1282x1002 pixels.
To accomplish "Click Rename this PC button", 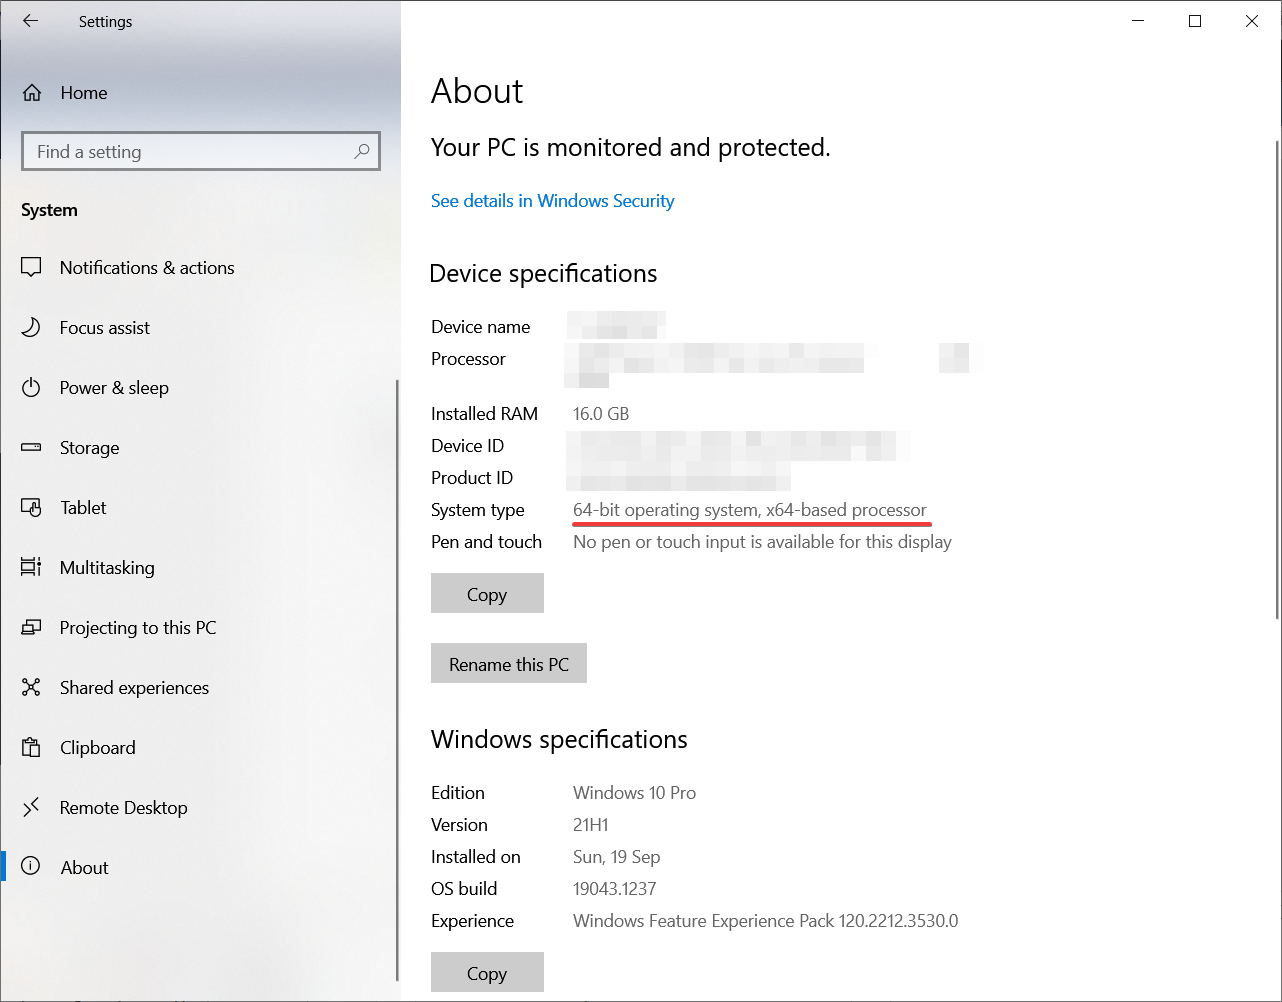I will pos(509,663).
